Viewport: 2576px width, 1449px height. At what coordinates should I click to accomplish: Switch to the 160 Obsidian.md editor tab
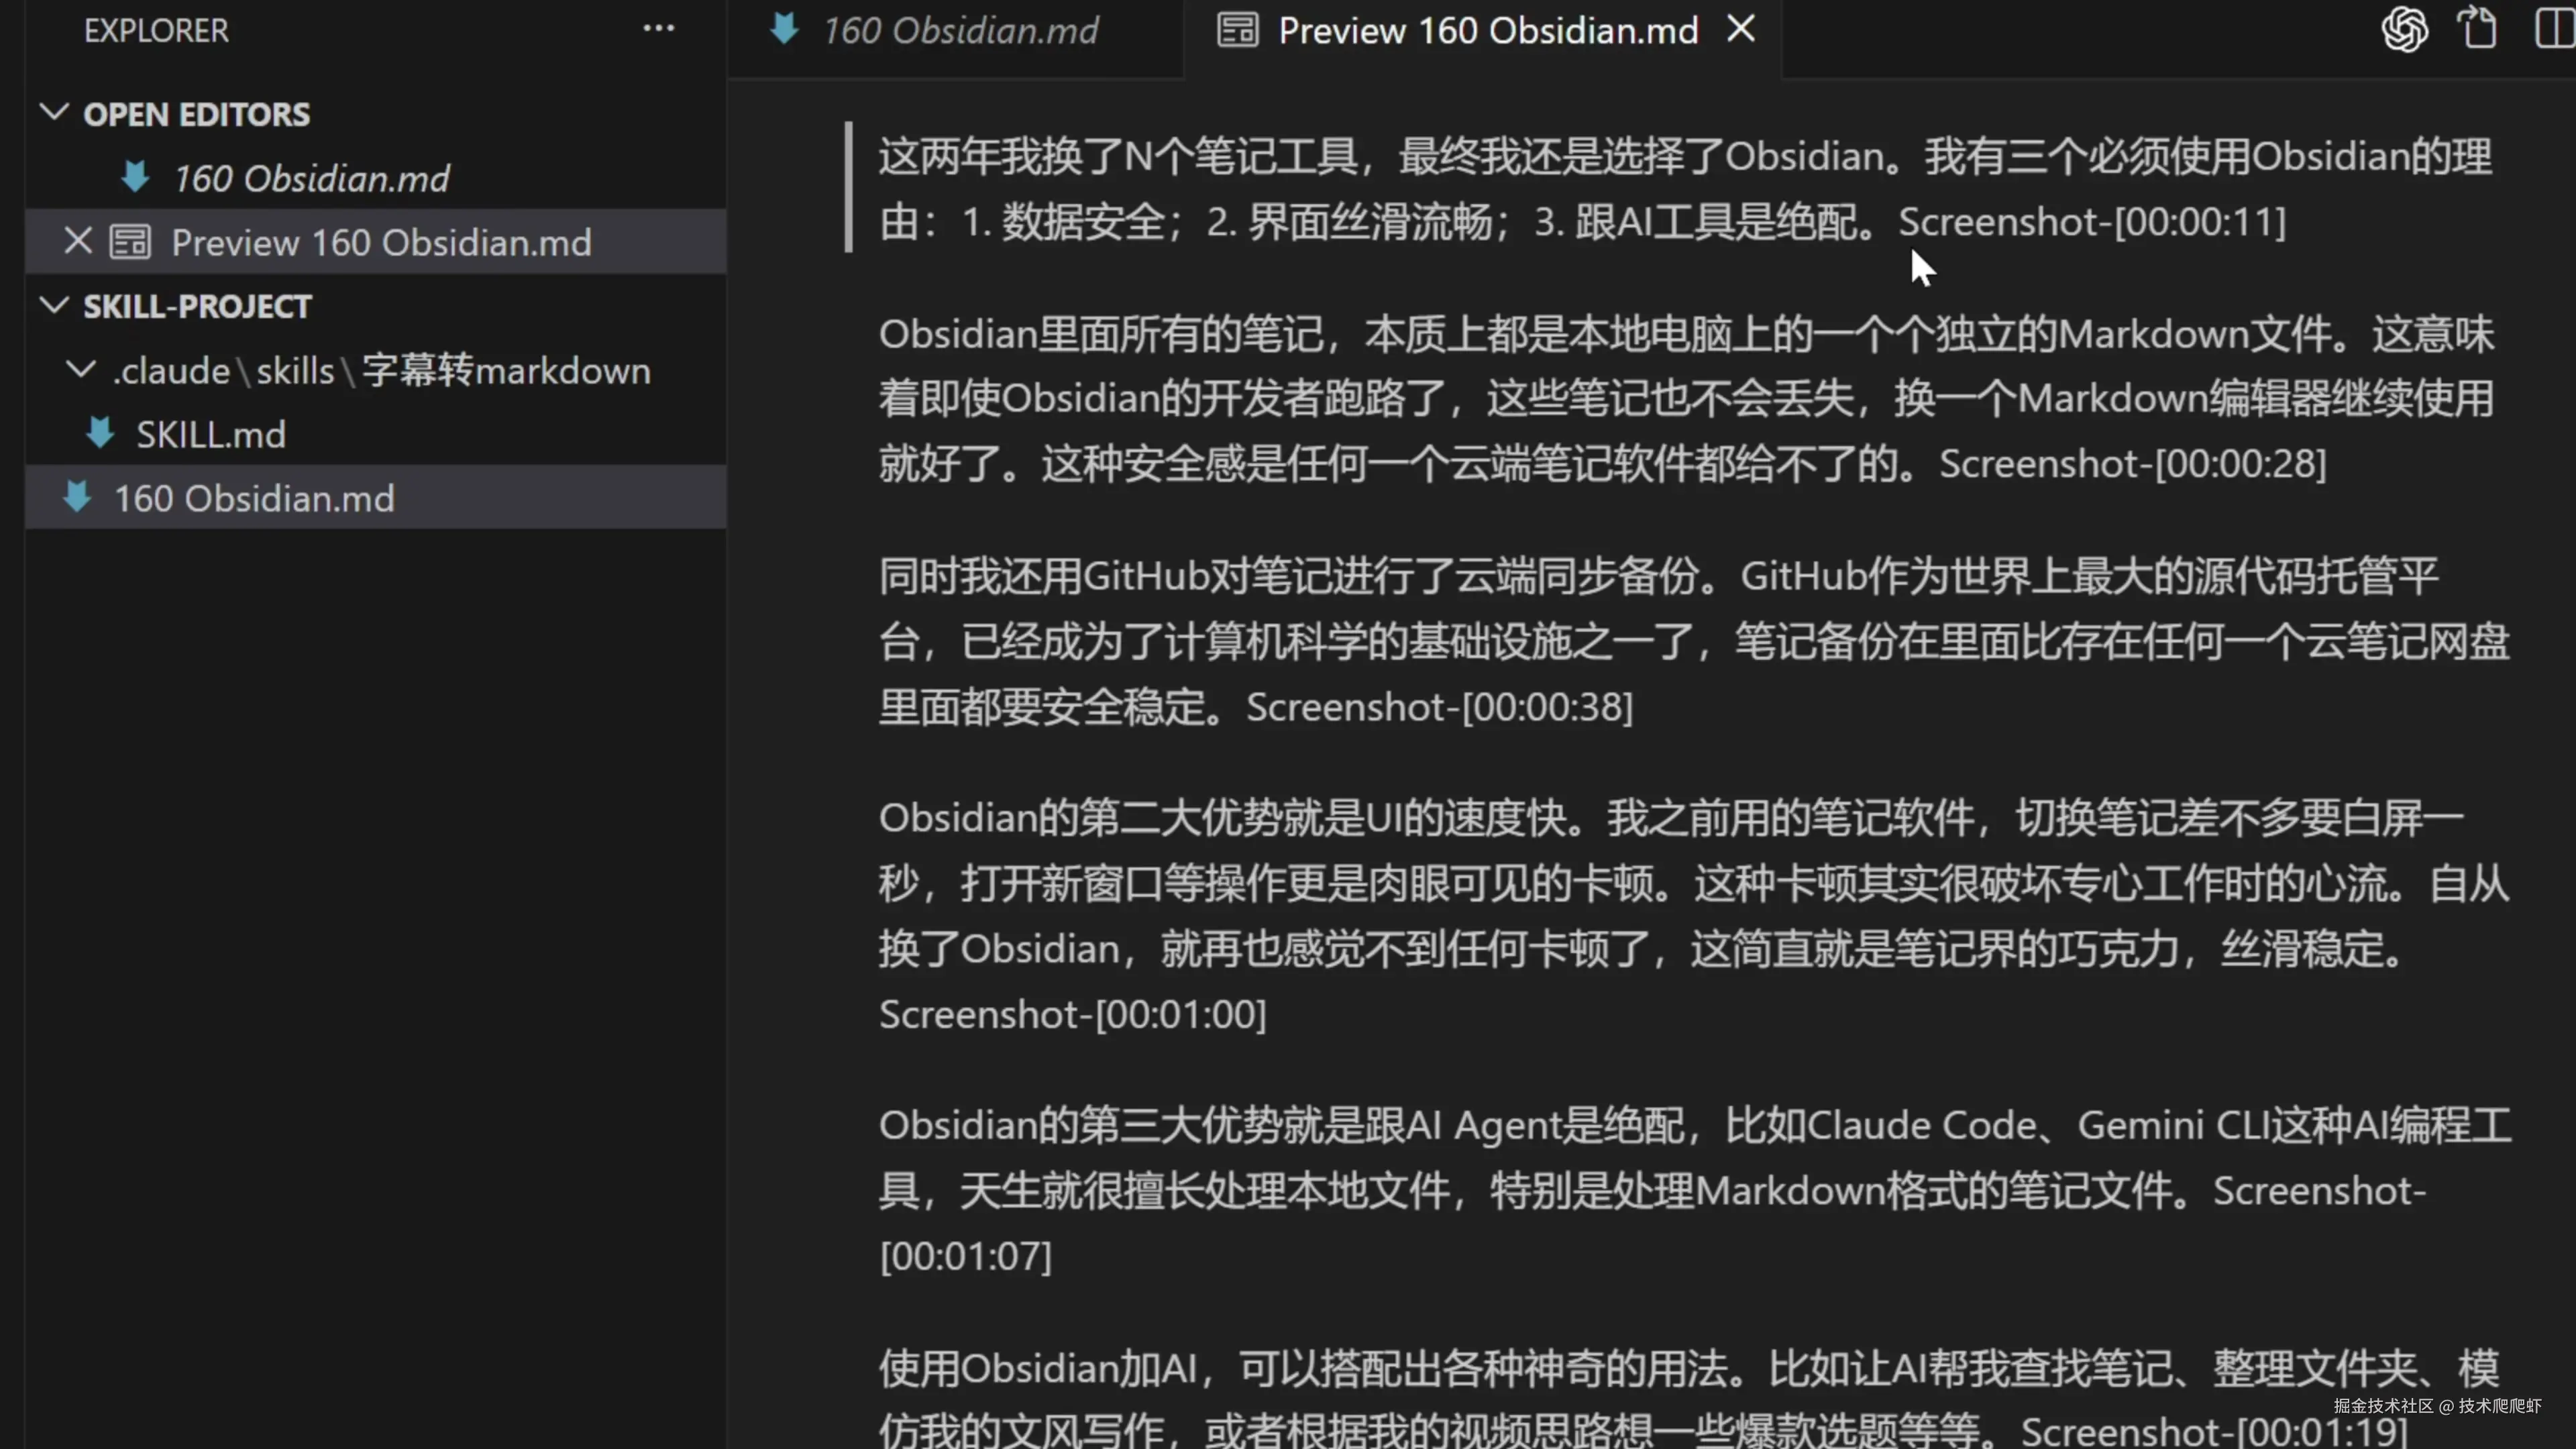coord(960,31)
